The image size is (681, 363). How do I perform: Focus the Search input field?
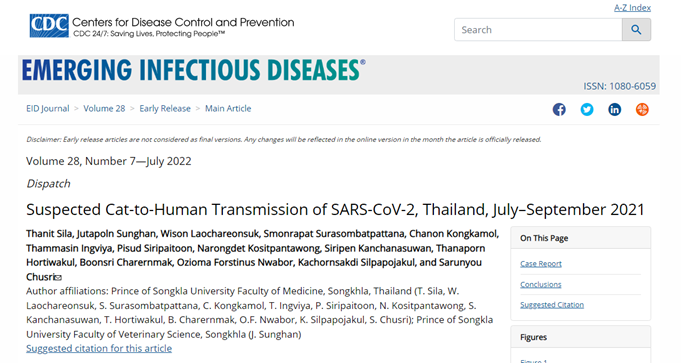tap(538, 30)
